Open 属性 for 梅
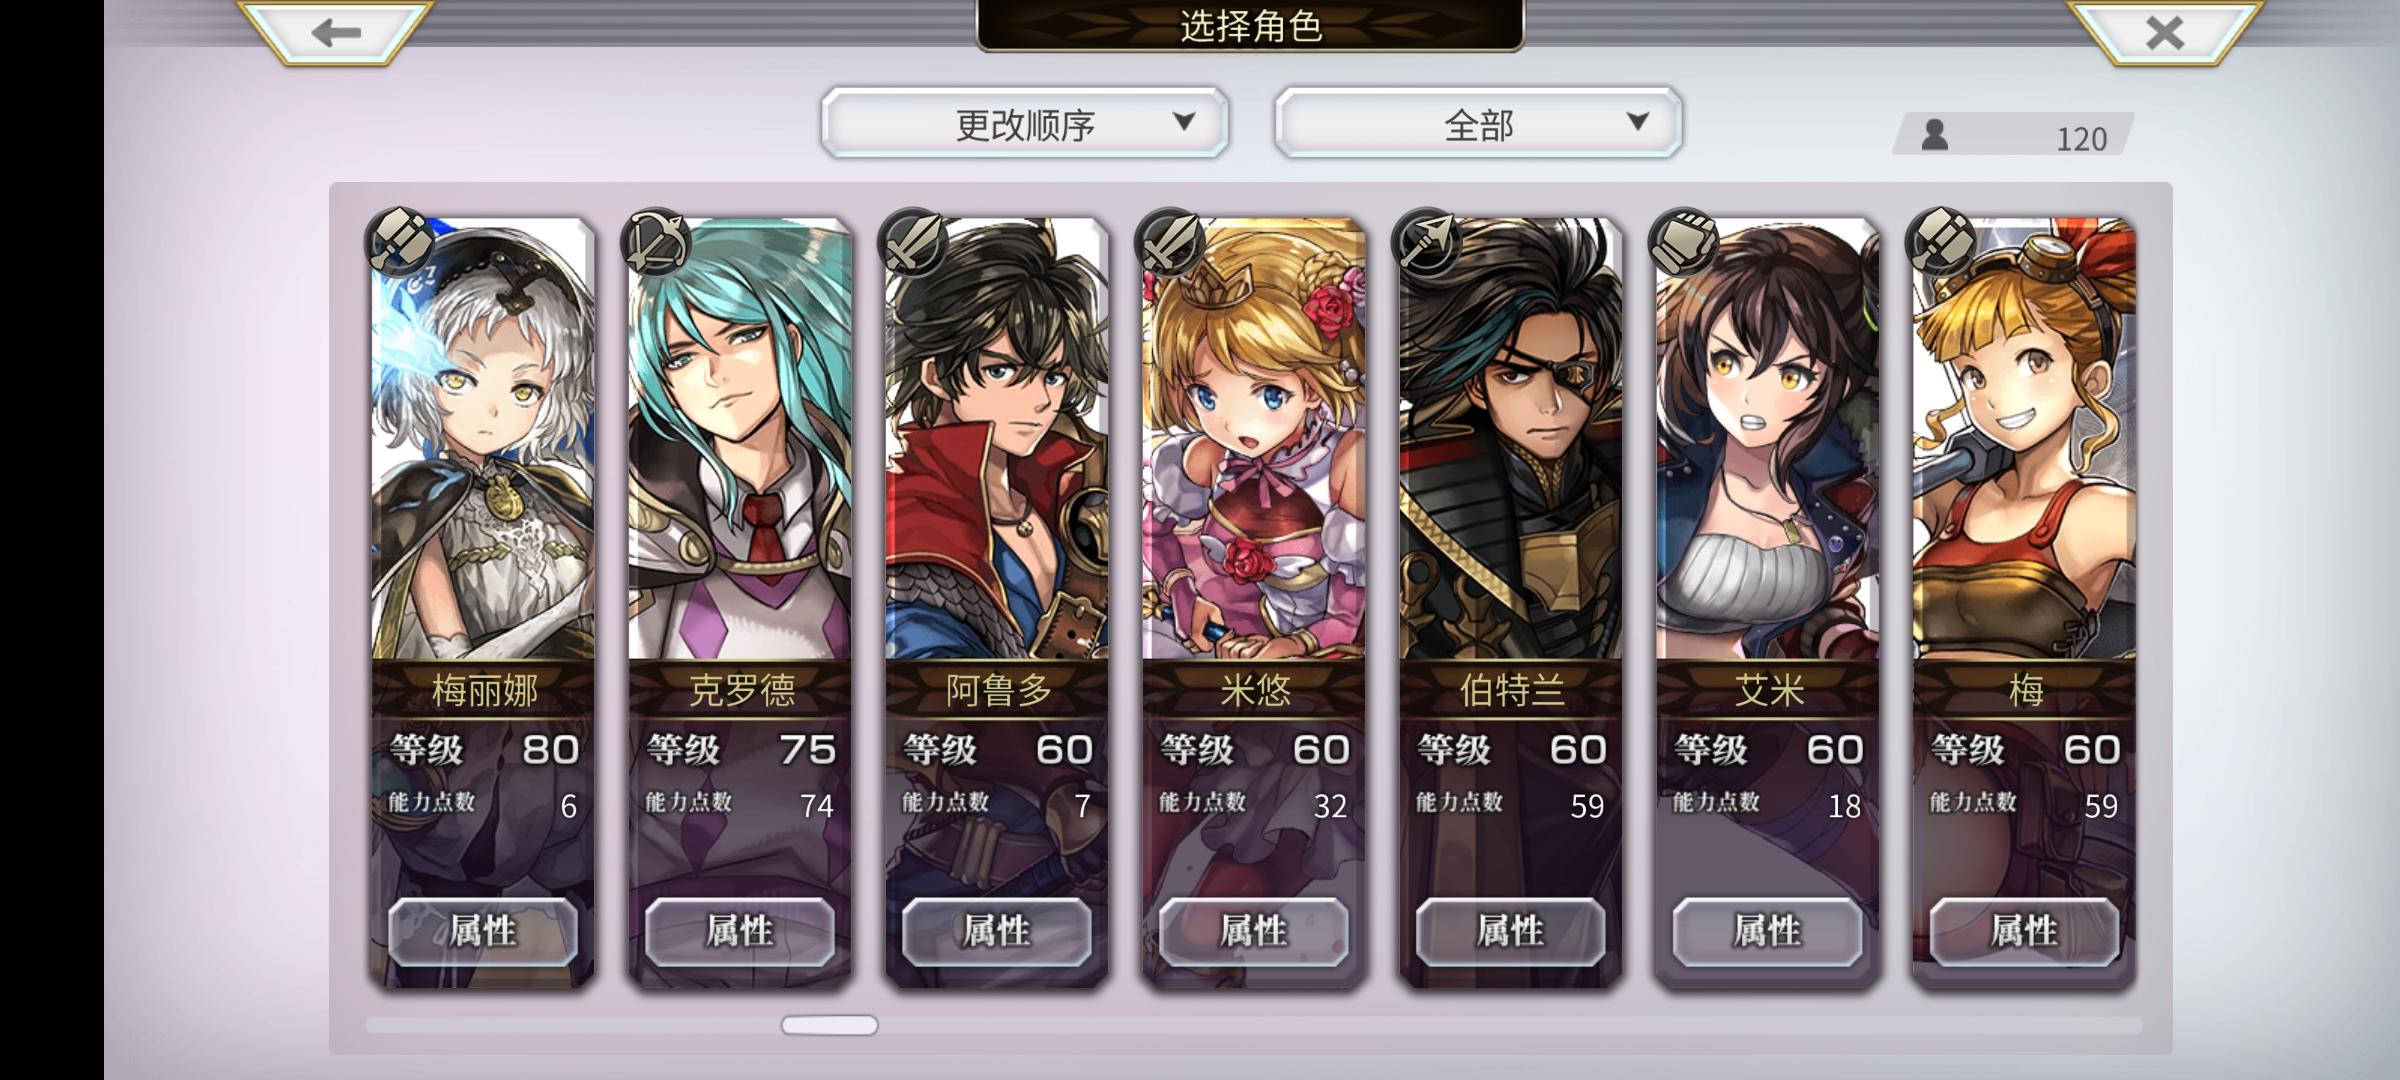Image resolution: width=2400 pixels, height=1080 pixels. (2024, 931)
